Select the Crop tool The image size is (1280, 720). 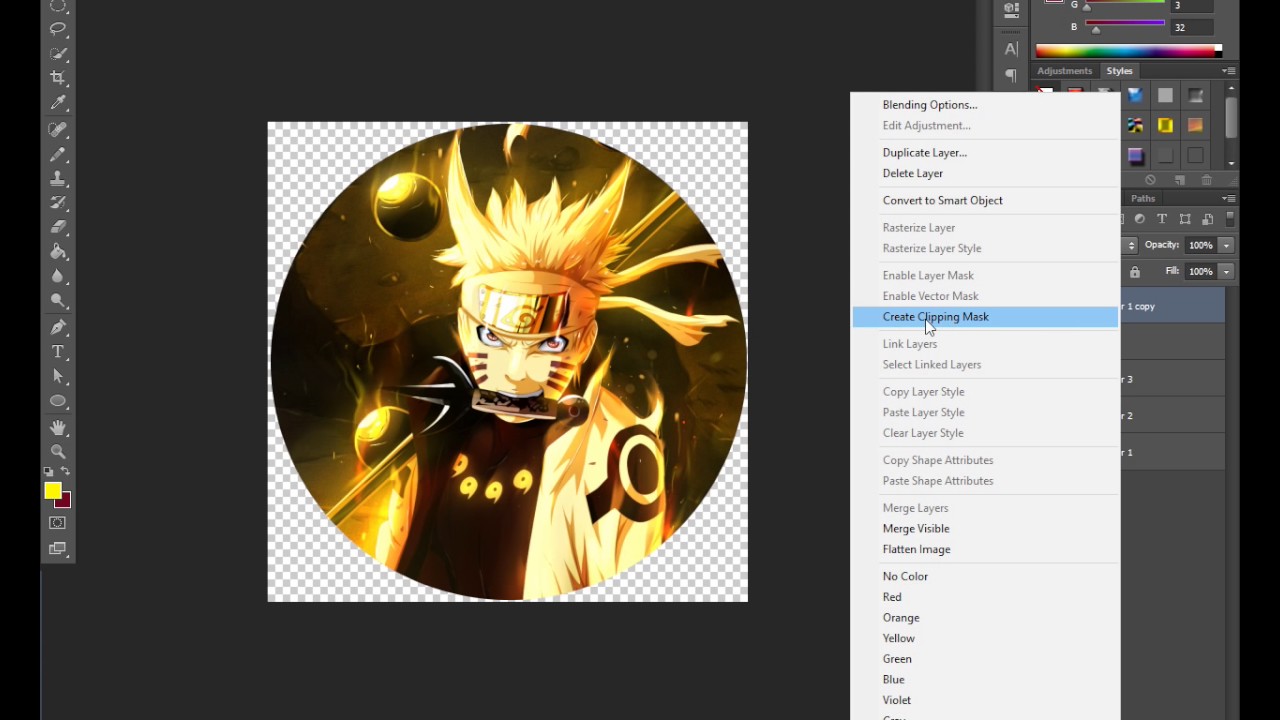(x=58, y=78)
